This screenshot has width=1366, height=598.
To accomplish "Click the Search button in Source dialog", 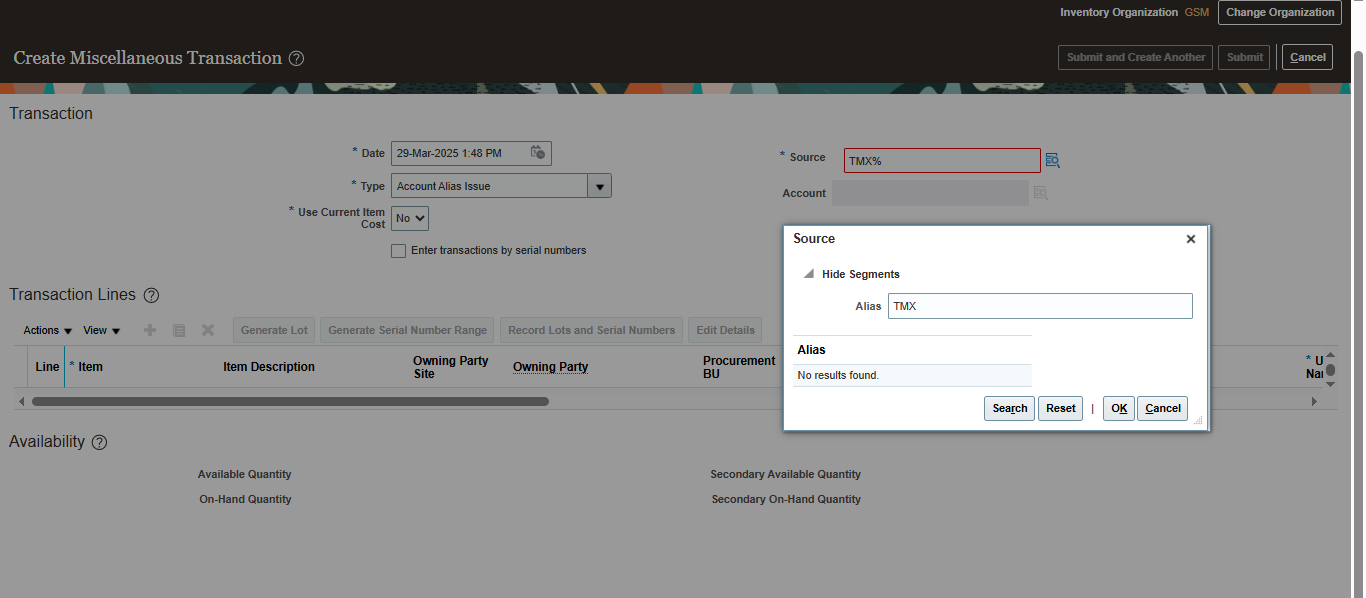I will tap(1009, 408).
